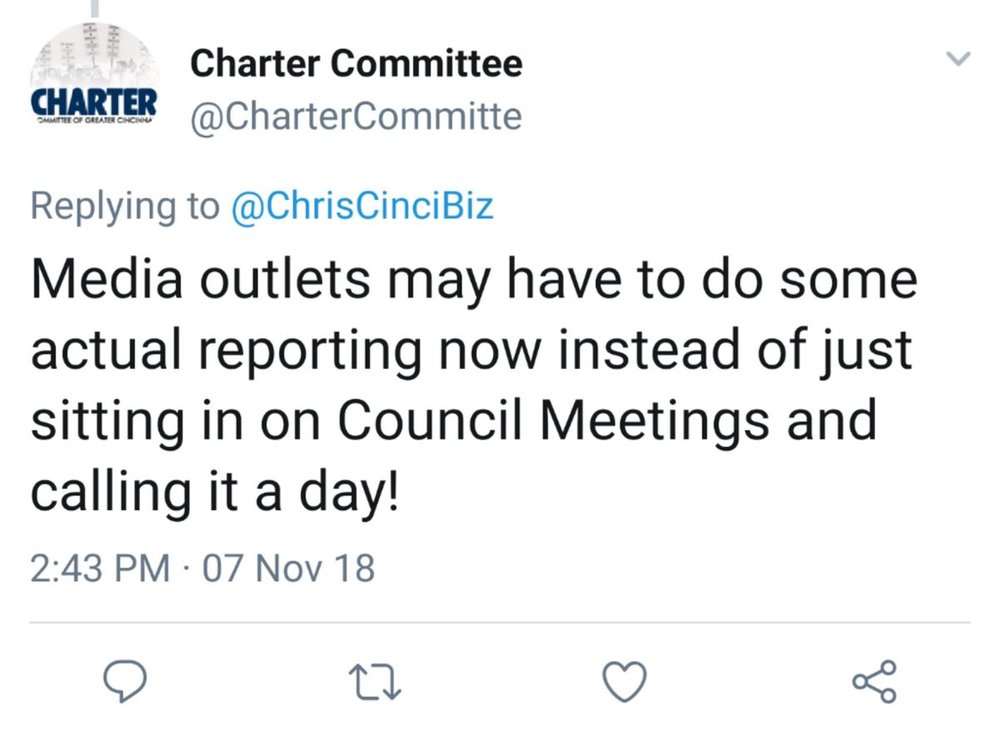Click the word "instead" in the tweet
1000x730 pixels.
click(649, 349)
